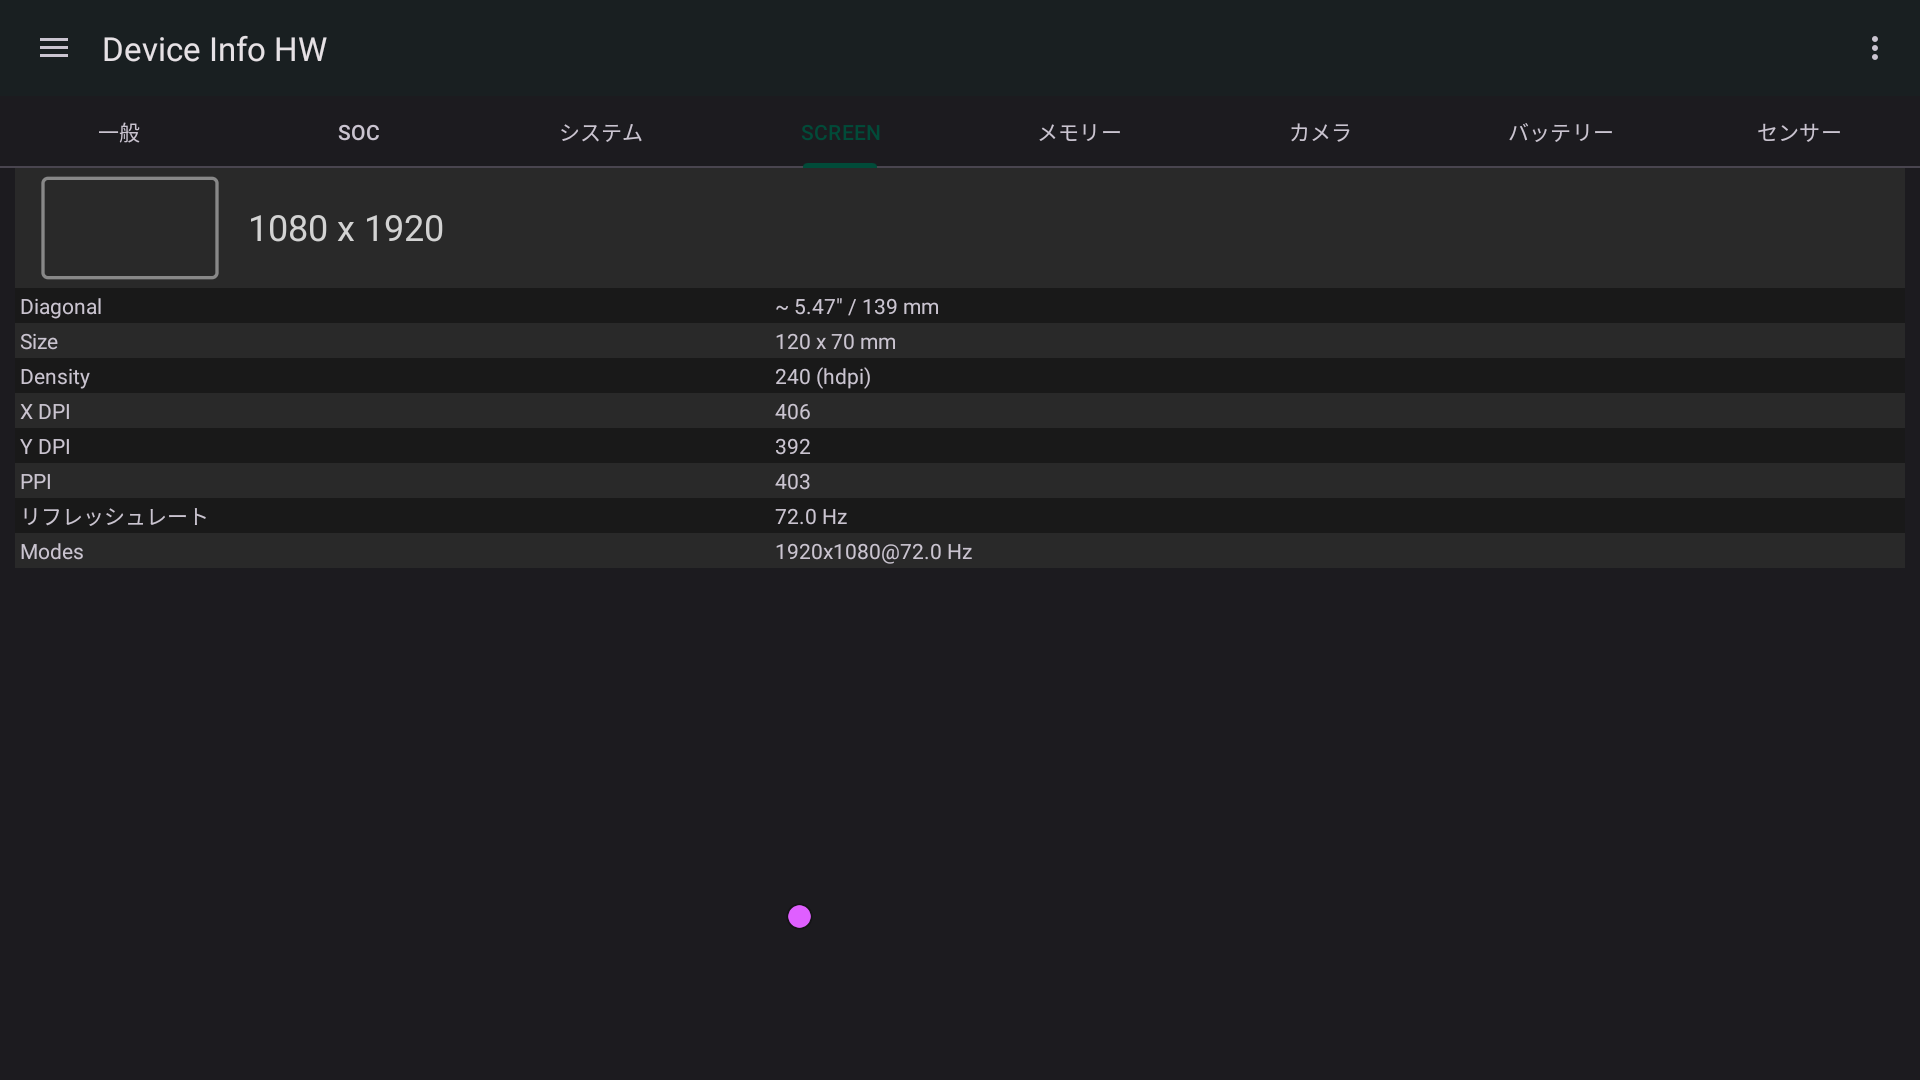
Task: Select the X DPI row
Action: [960, 411]
